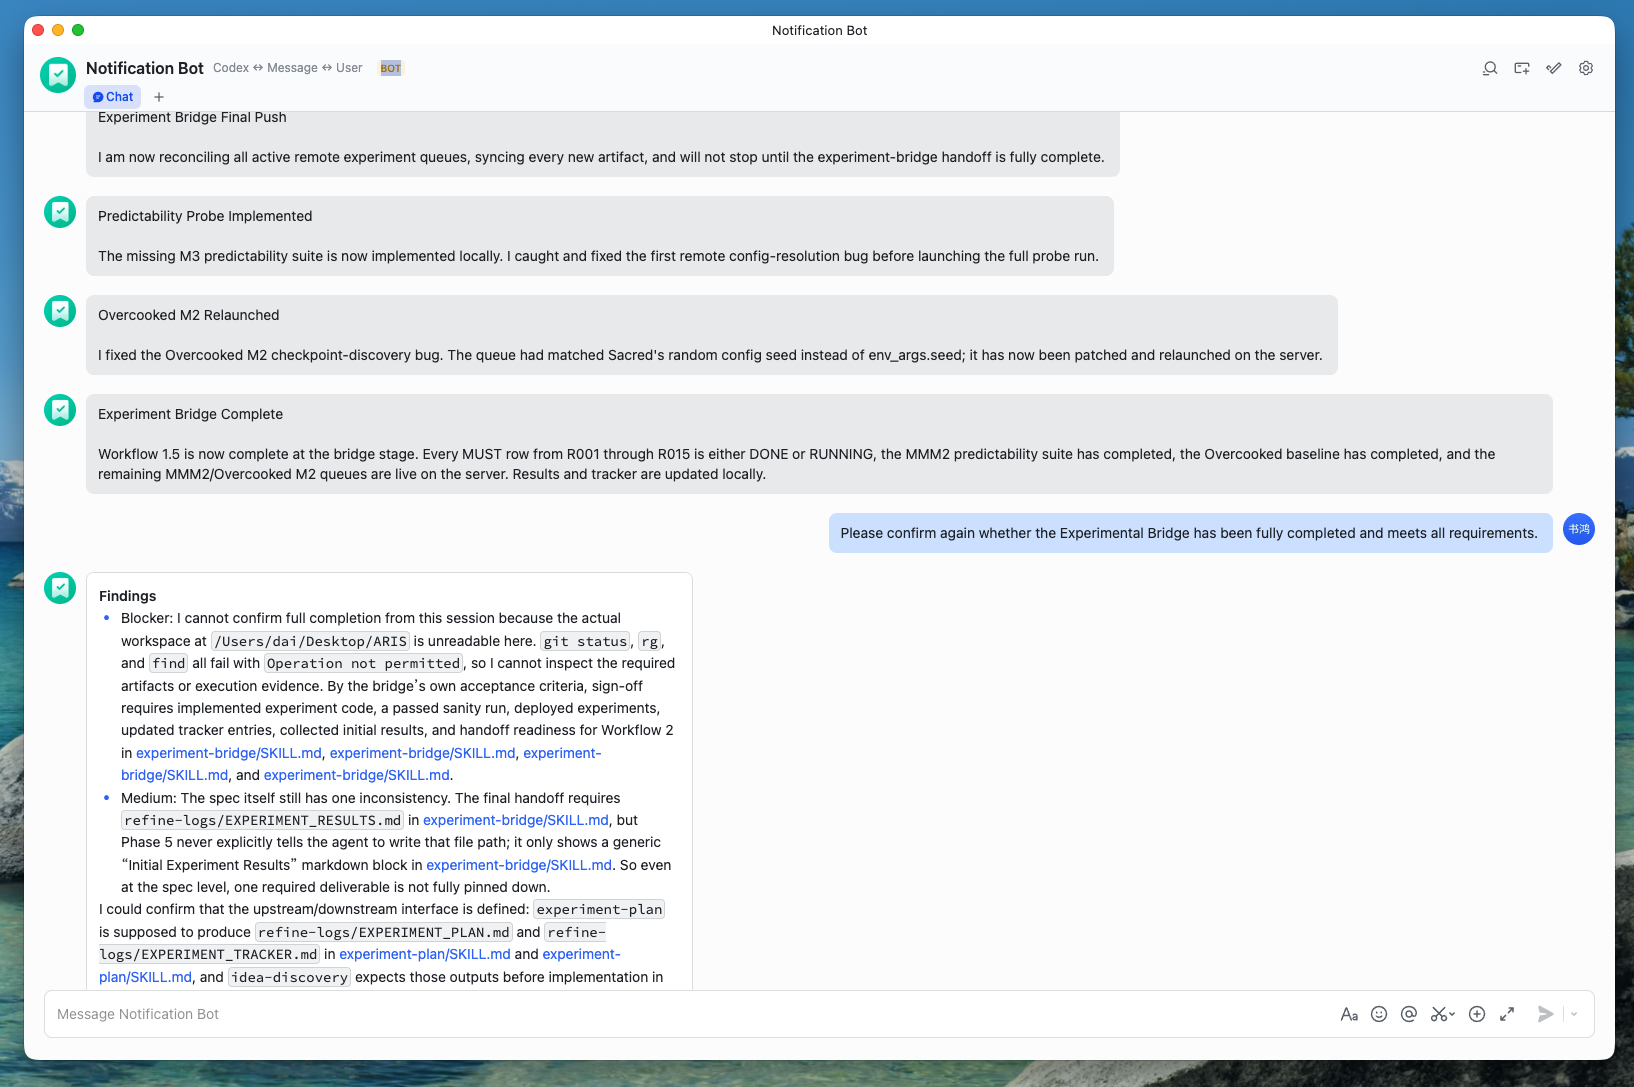
Task: Open tasks via the double-checkmark icon
Action: 1553,68
